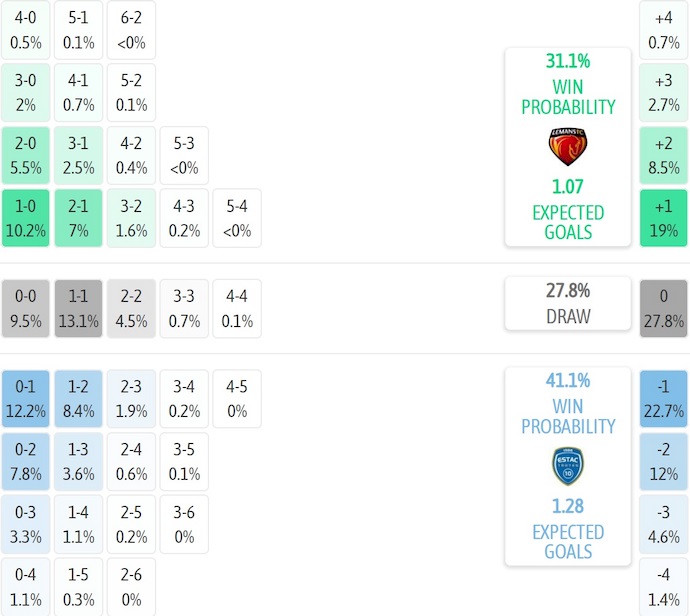Image resolution: width=690 pixels, height=616 pixels.
Task: Click the 41.1% win probability text
Action: 567,381
